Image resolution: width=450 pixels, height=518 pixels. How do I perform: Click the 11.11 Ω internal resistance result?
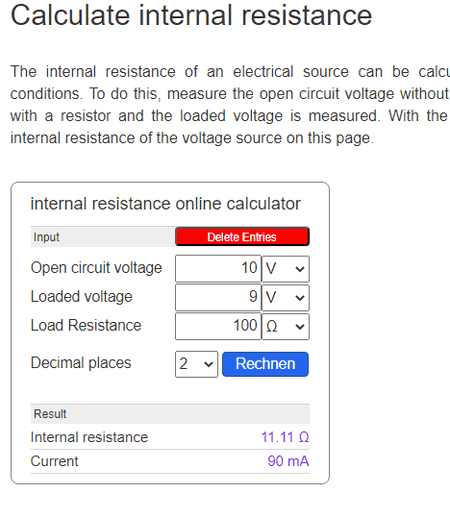pyautogui.click(x=285, y=437)
